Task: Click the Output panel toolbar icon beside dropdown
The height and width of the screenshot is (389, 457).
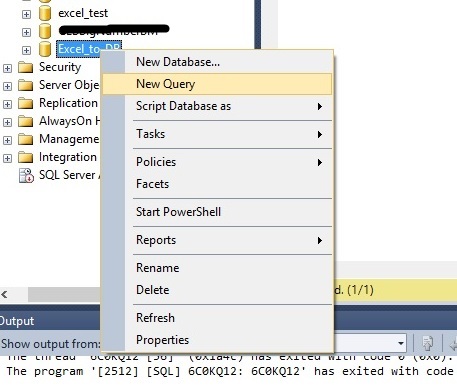Action: click(x=427, y=343)
